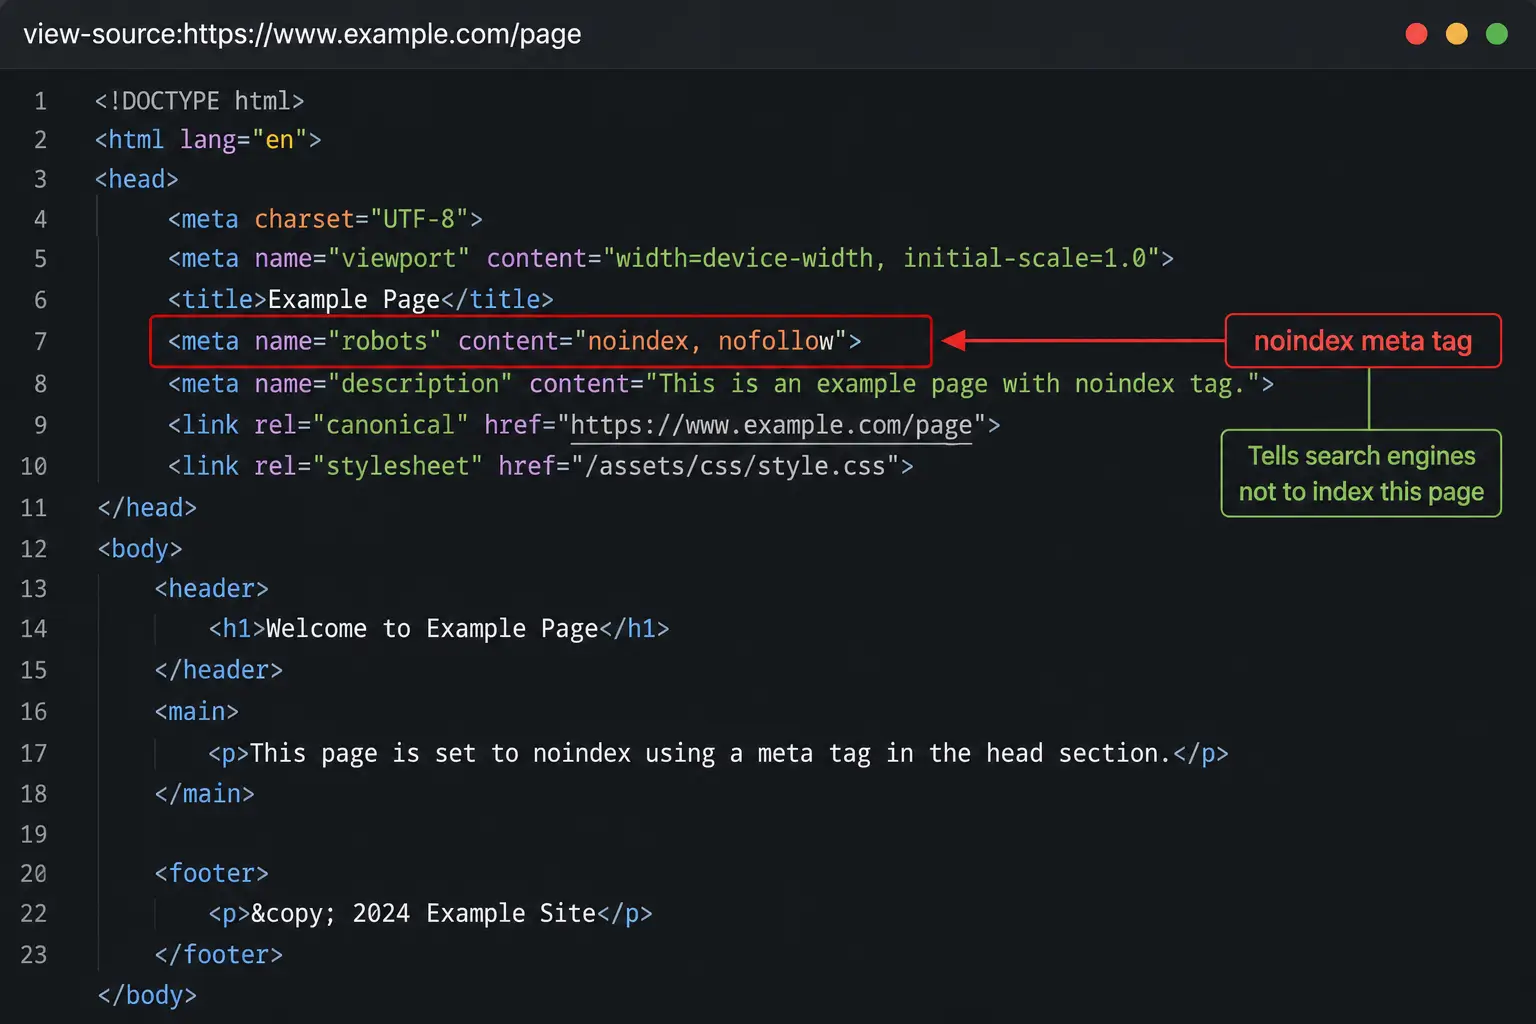
Task: Click the view-source URL in title bar
Action: coord(302,34)
